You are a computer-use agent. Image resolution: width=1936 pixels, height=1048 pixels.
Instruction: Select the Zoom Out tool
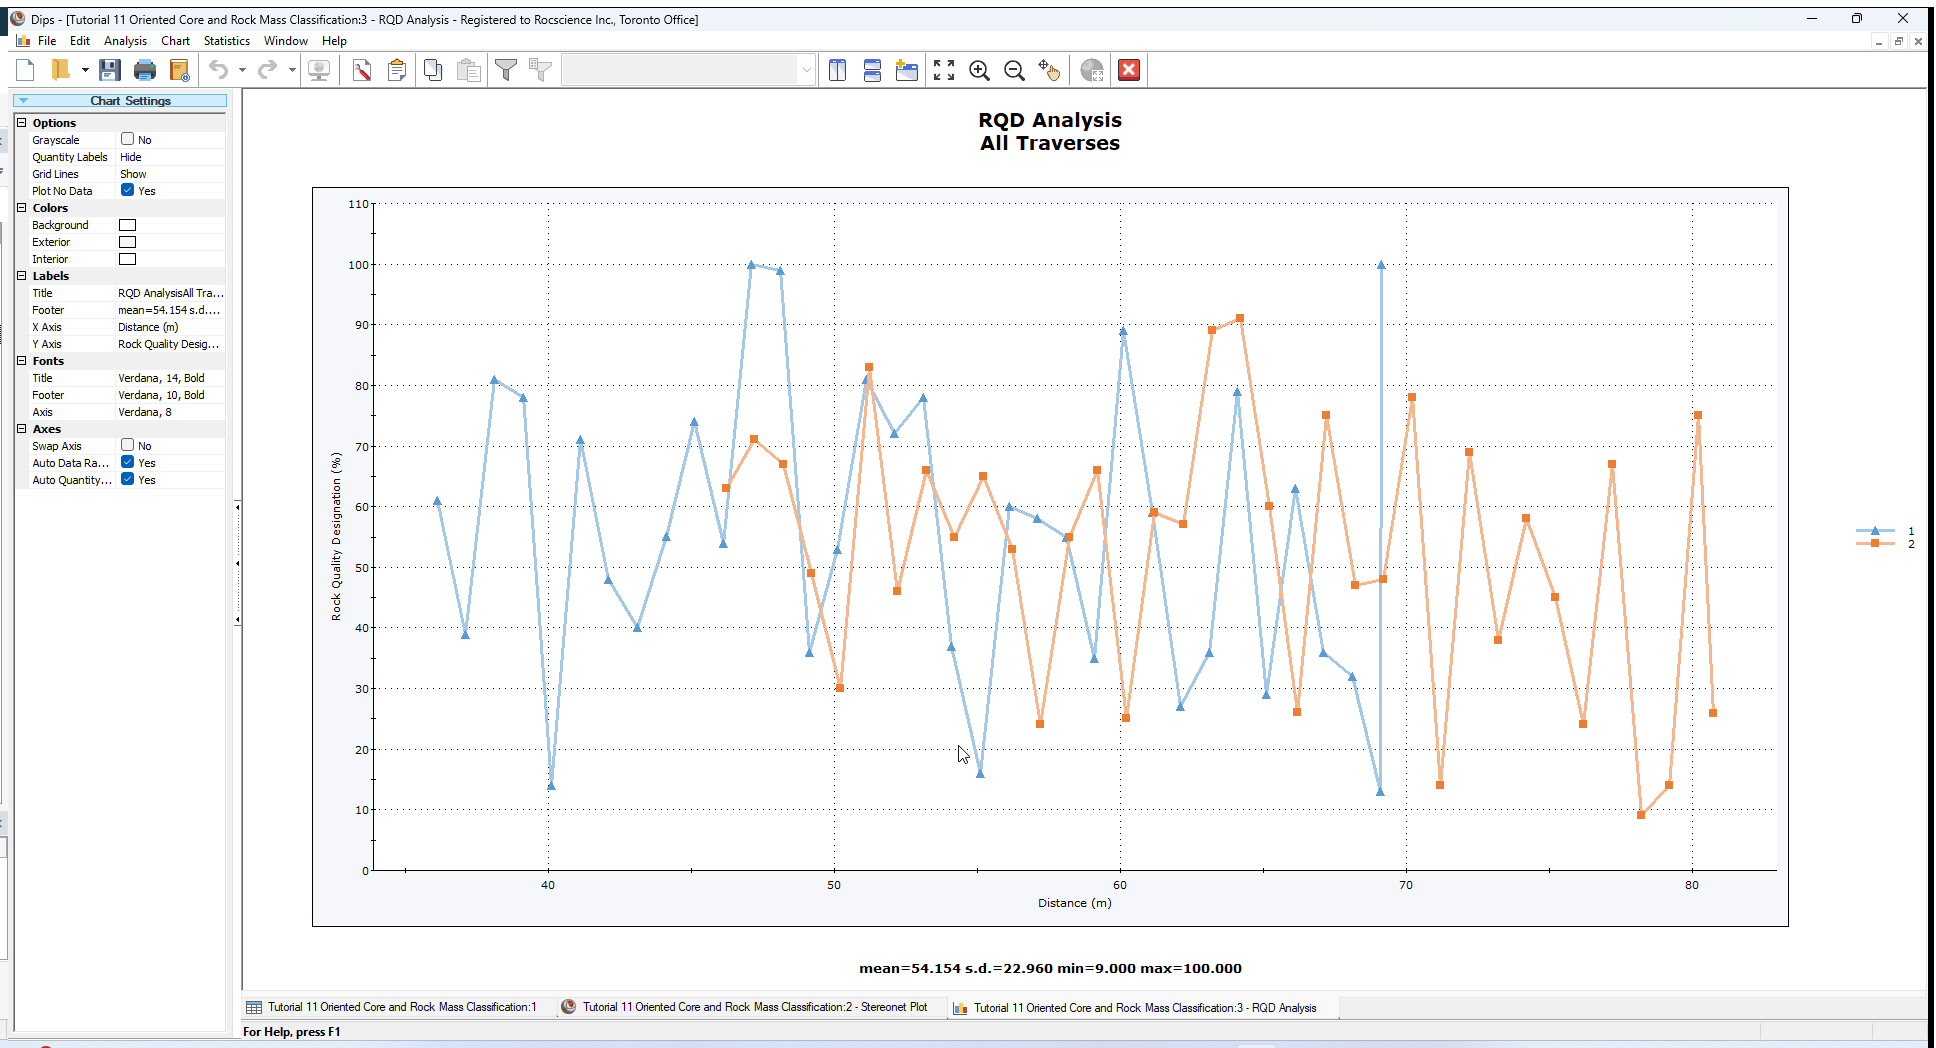pos(1014,70)
